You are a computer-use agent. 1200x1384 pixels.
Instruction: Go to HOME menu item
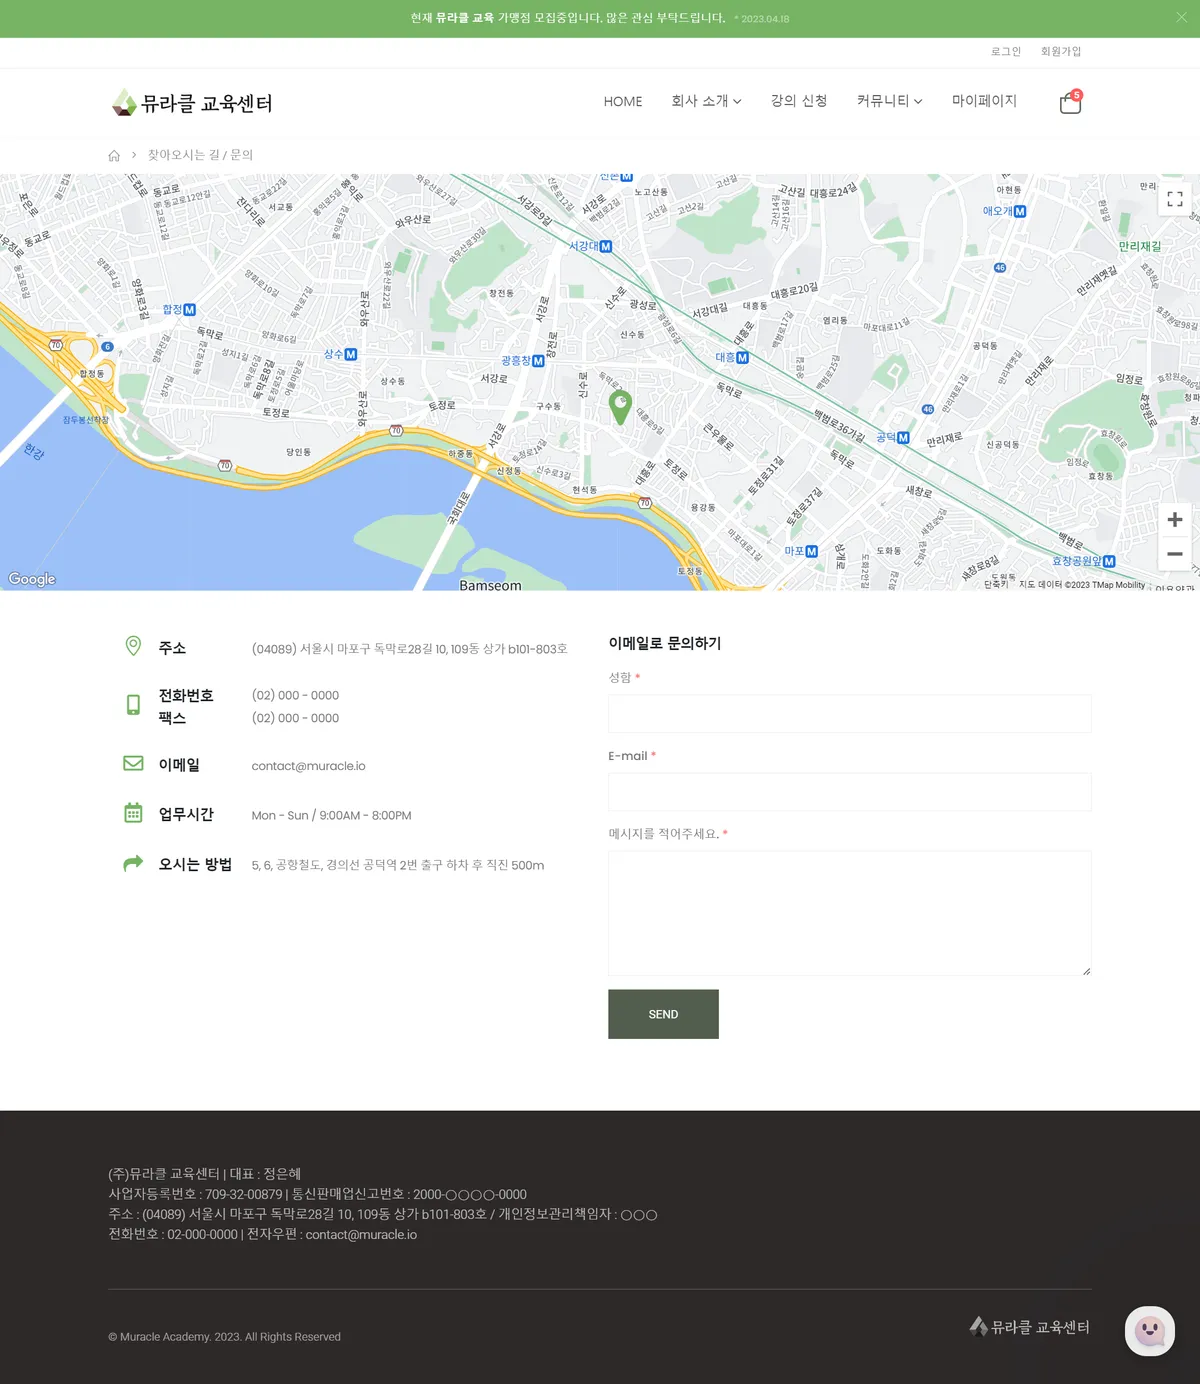[623, 101]
